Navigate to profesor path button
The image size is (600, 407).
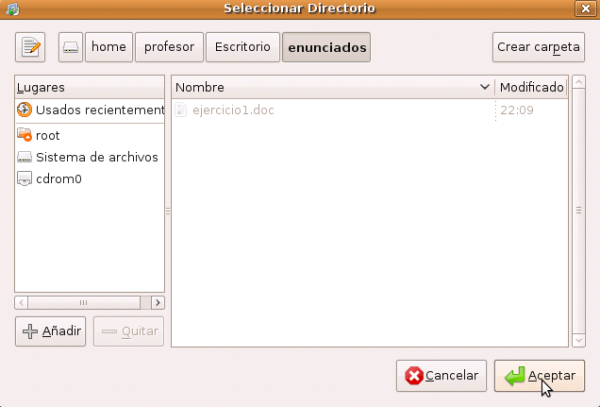pos(170,47)
